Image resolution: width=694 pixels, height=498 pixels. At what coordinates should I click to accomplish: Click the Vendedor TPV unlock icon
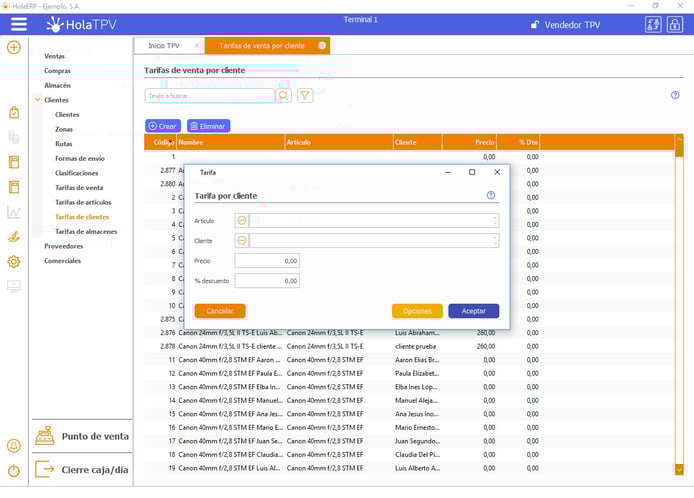(x=535, y=25)
